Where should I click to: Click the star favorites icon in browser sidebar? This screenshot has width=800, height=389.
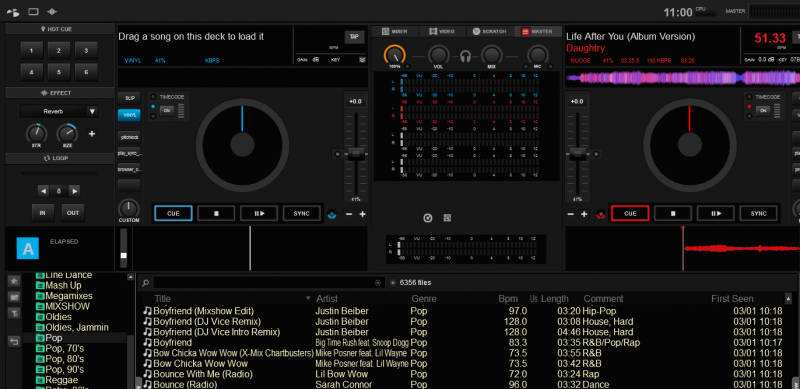coord(14,280)
